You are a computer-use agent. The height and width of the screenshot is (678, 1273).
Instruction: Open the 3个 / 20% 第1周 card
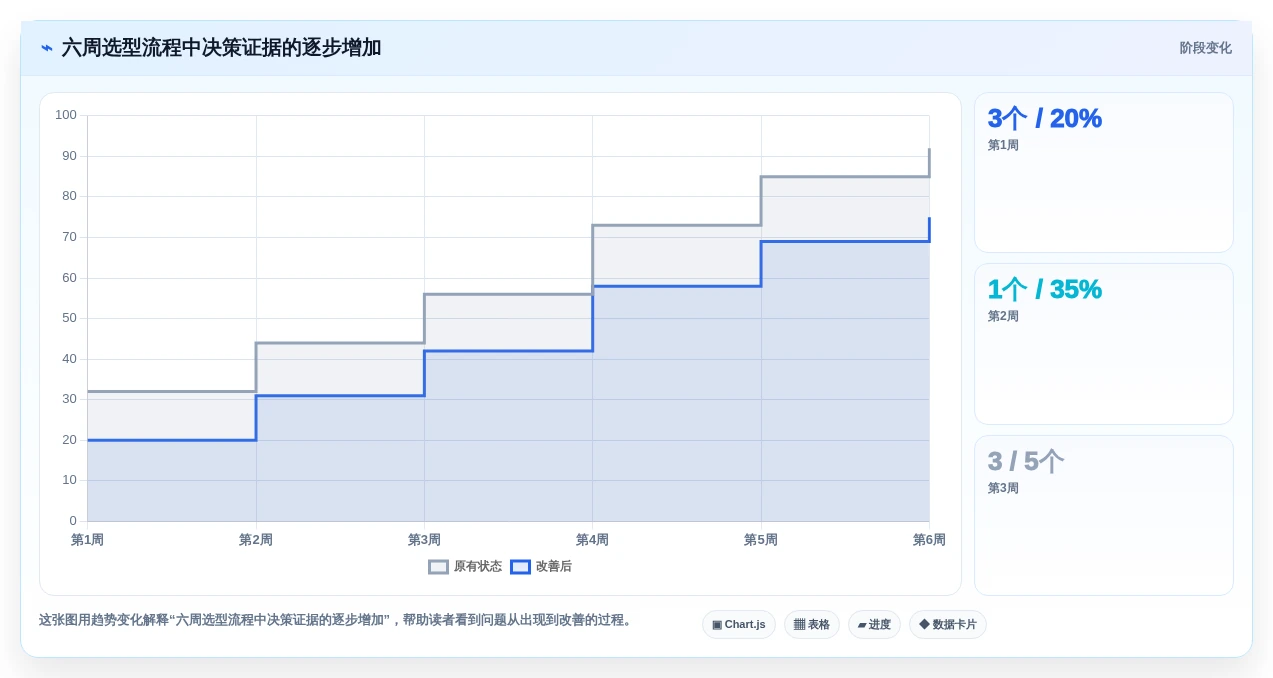pos(1104,173)
